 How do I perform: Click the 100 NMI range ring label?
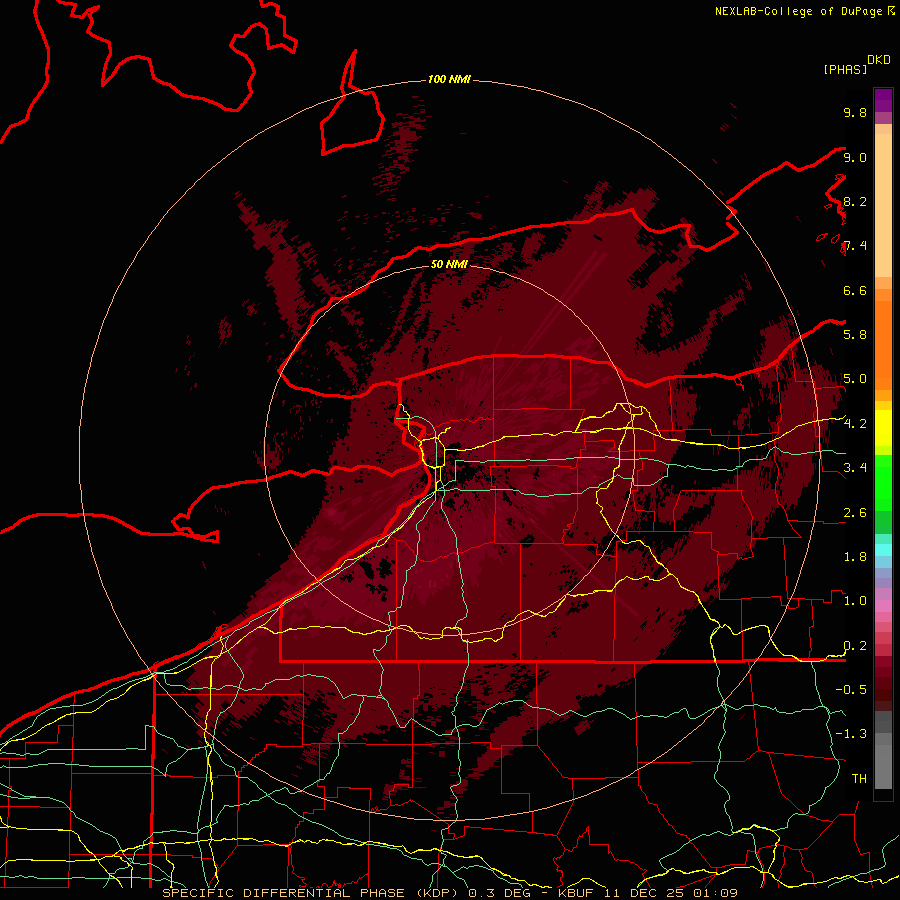(x=449, y=79)
